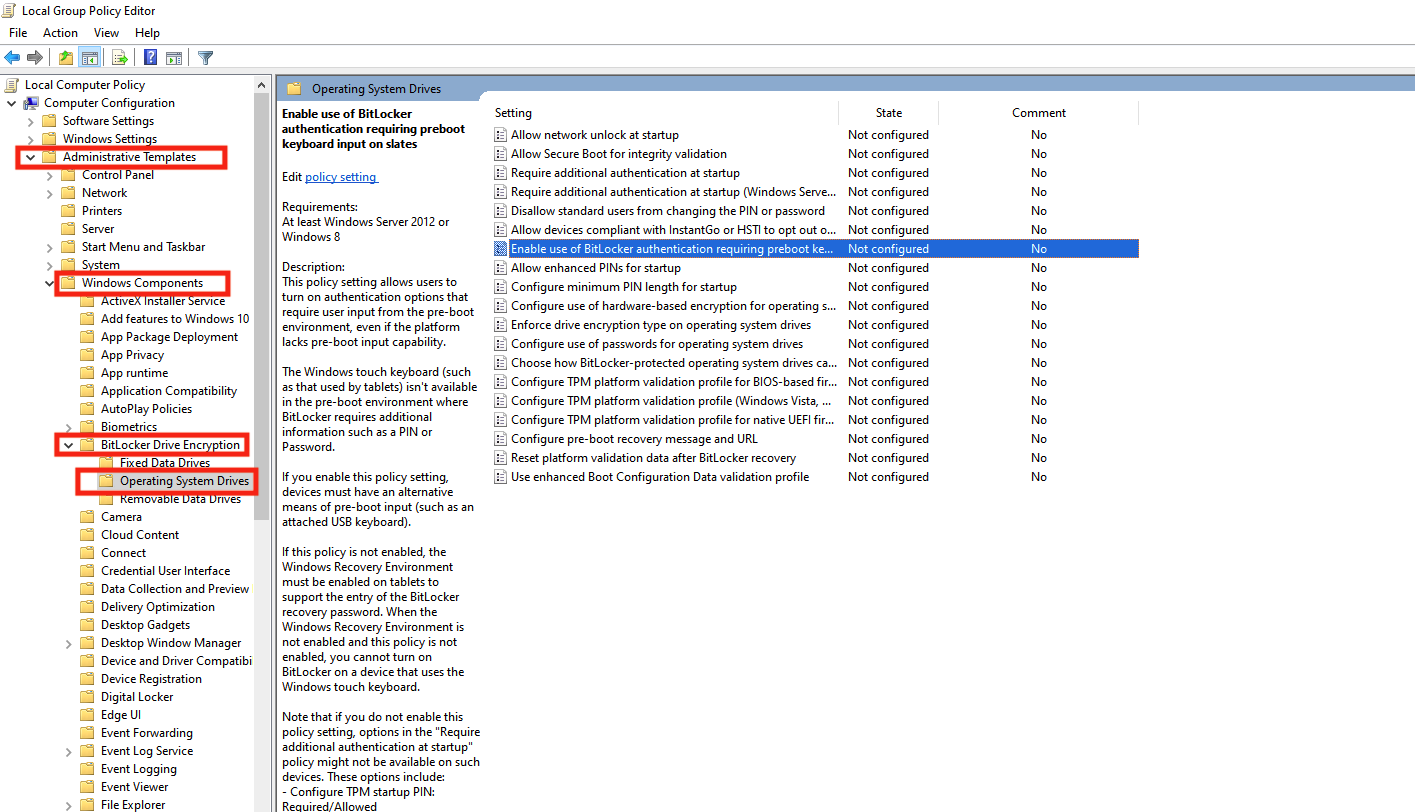
Task: Collapse the Computer Configuration node
Action: (x=11, y=103)
